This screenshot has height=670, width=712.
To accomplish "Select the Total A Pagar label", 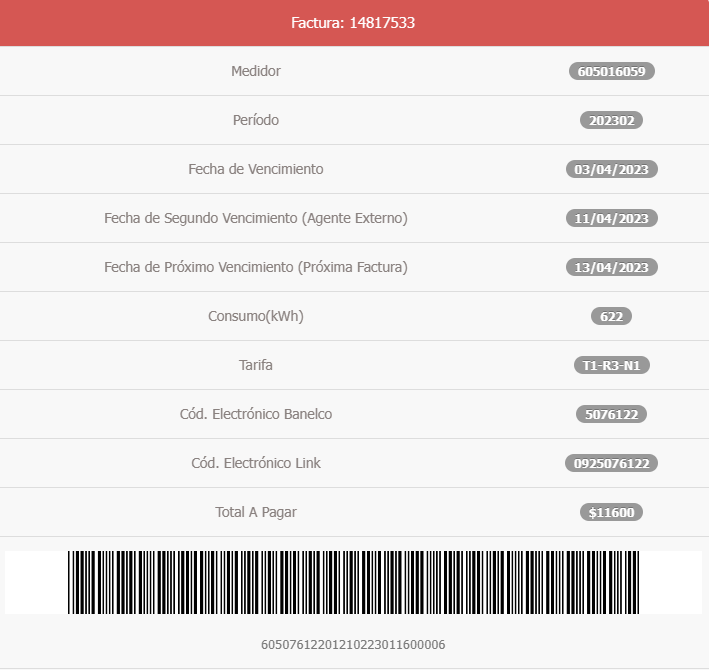I will point(256,512).
